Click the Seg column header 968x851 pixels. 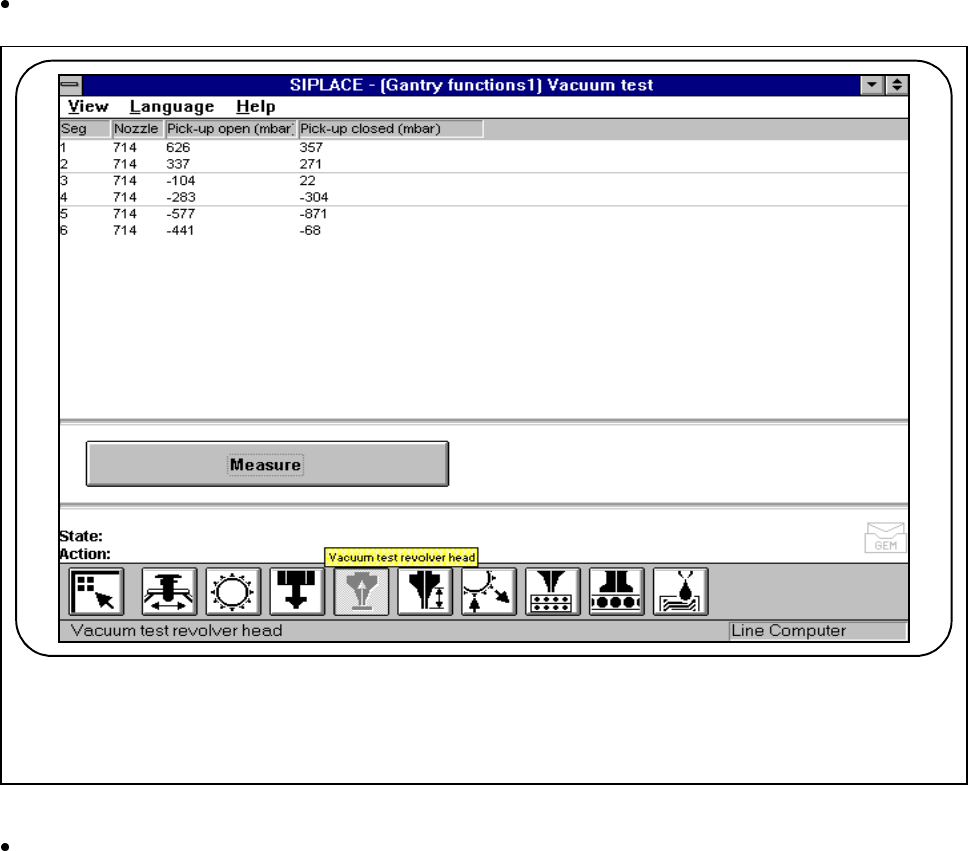(x=85, y=128)
